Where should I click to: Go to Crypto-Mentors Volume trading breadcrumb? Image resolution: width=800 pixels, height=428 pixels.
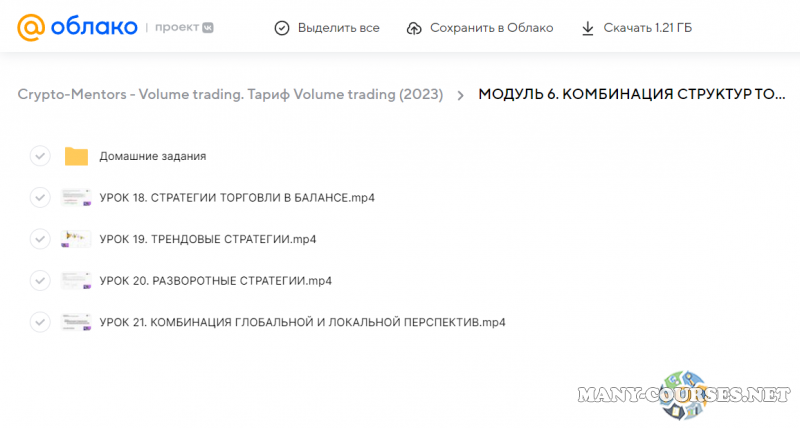point(230,95)
